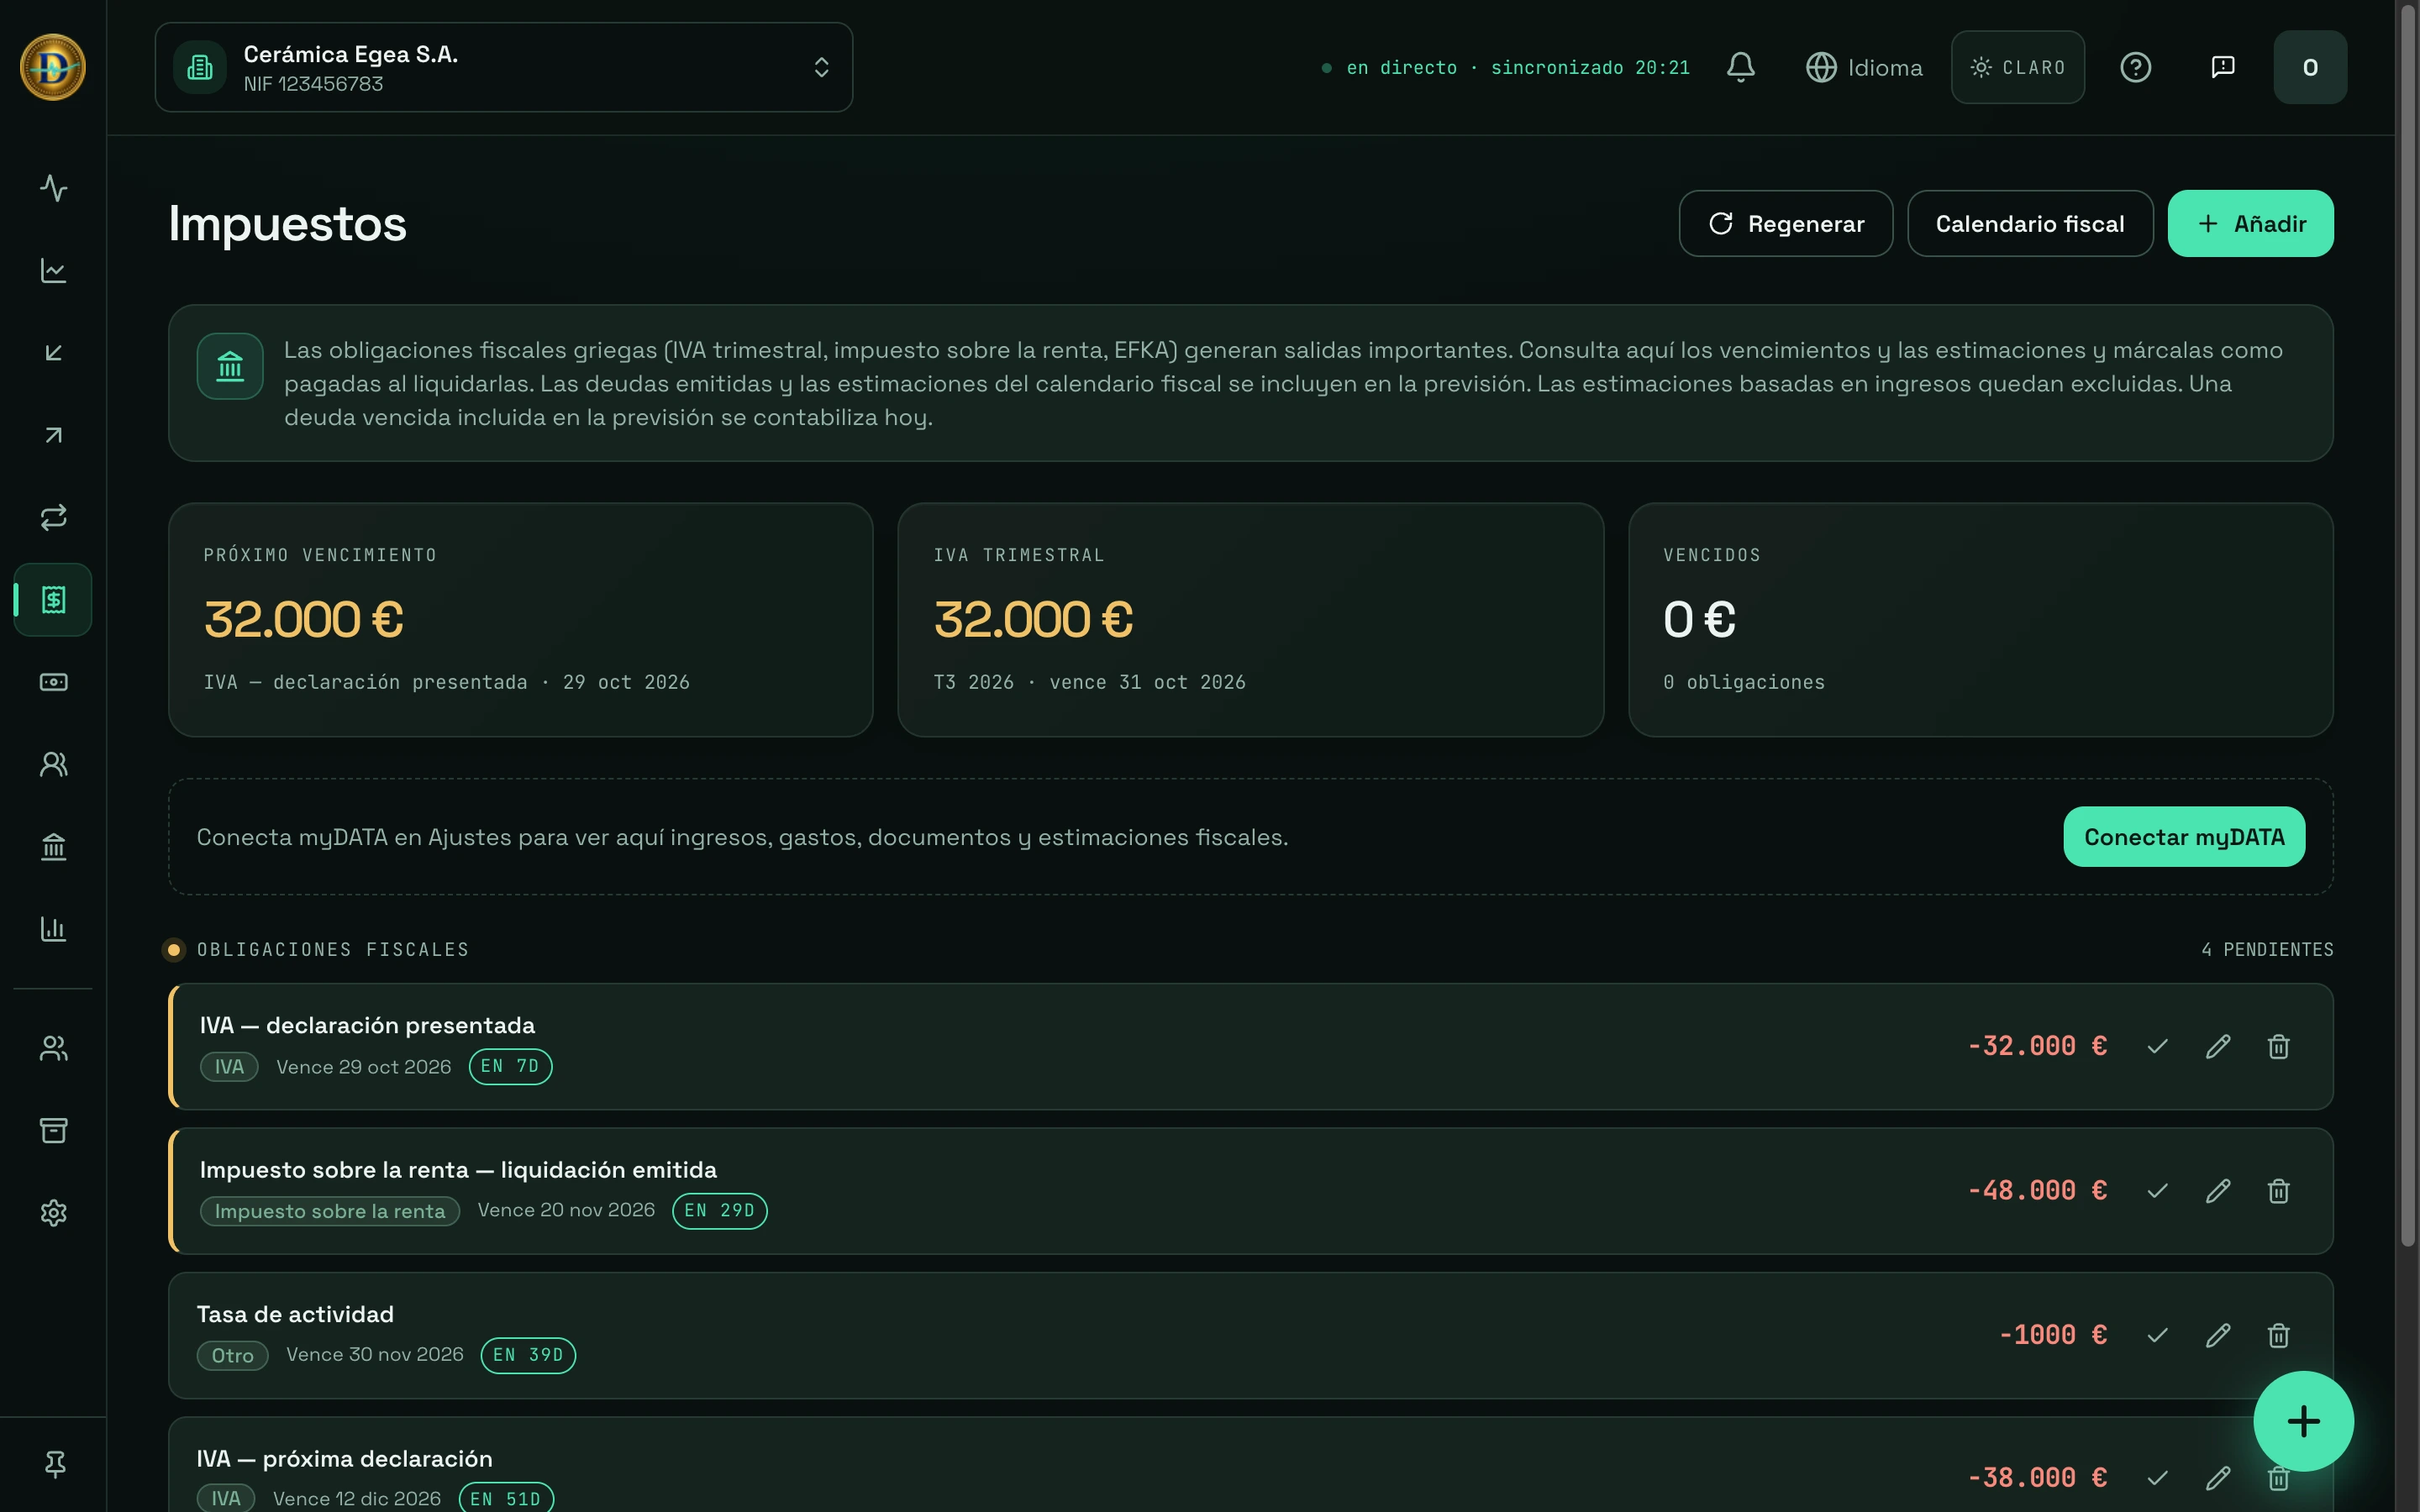Edit IVA — próxima declaración obligation
This screenshot has width=2420, height=1512.
tap(2218, 1478)
